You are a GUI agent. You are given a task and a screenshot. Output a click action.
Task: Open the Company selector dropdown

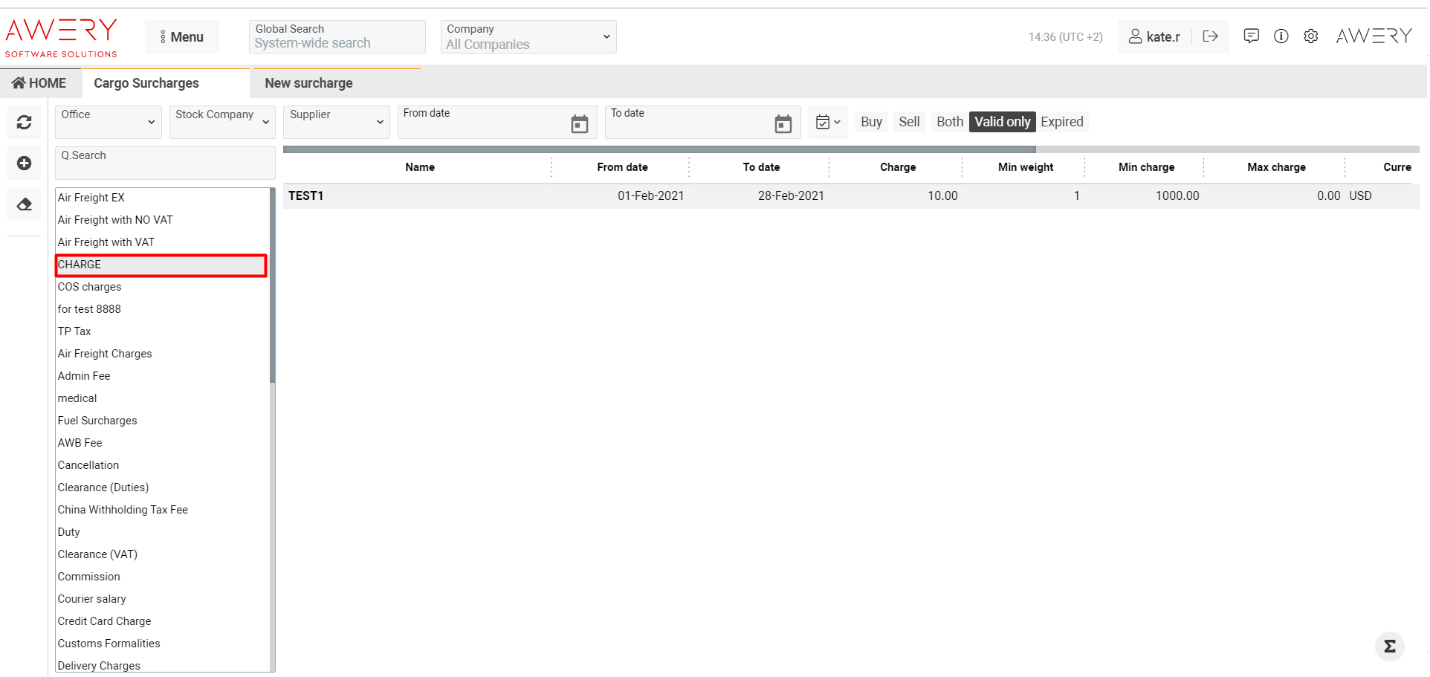coord(528,37)
